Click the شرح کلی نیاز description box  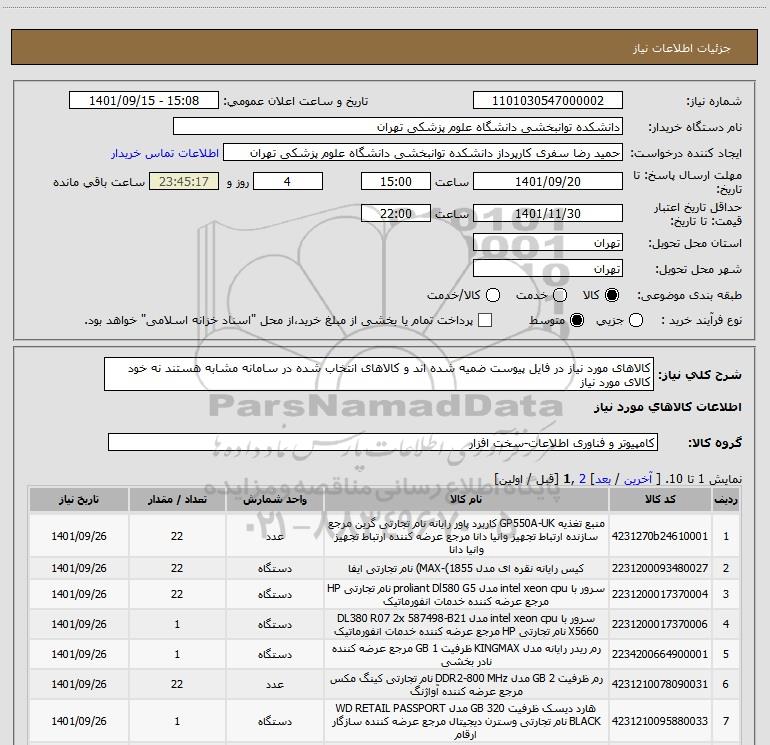pos(379,374)
